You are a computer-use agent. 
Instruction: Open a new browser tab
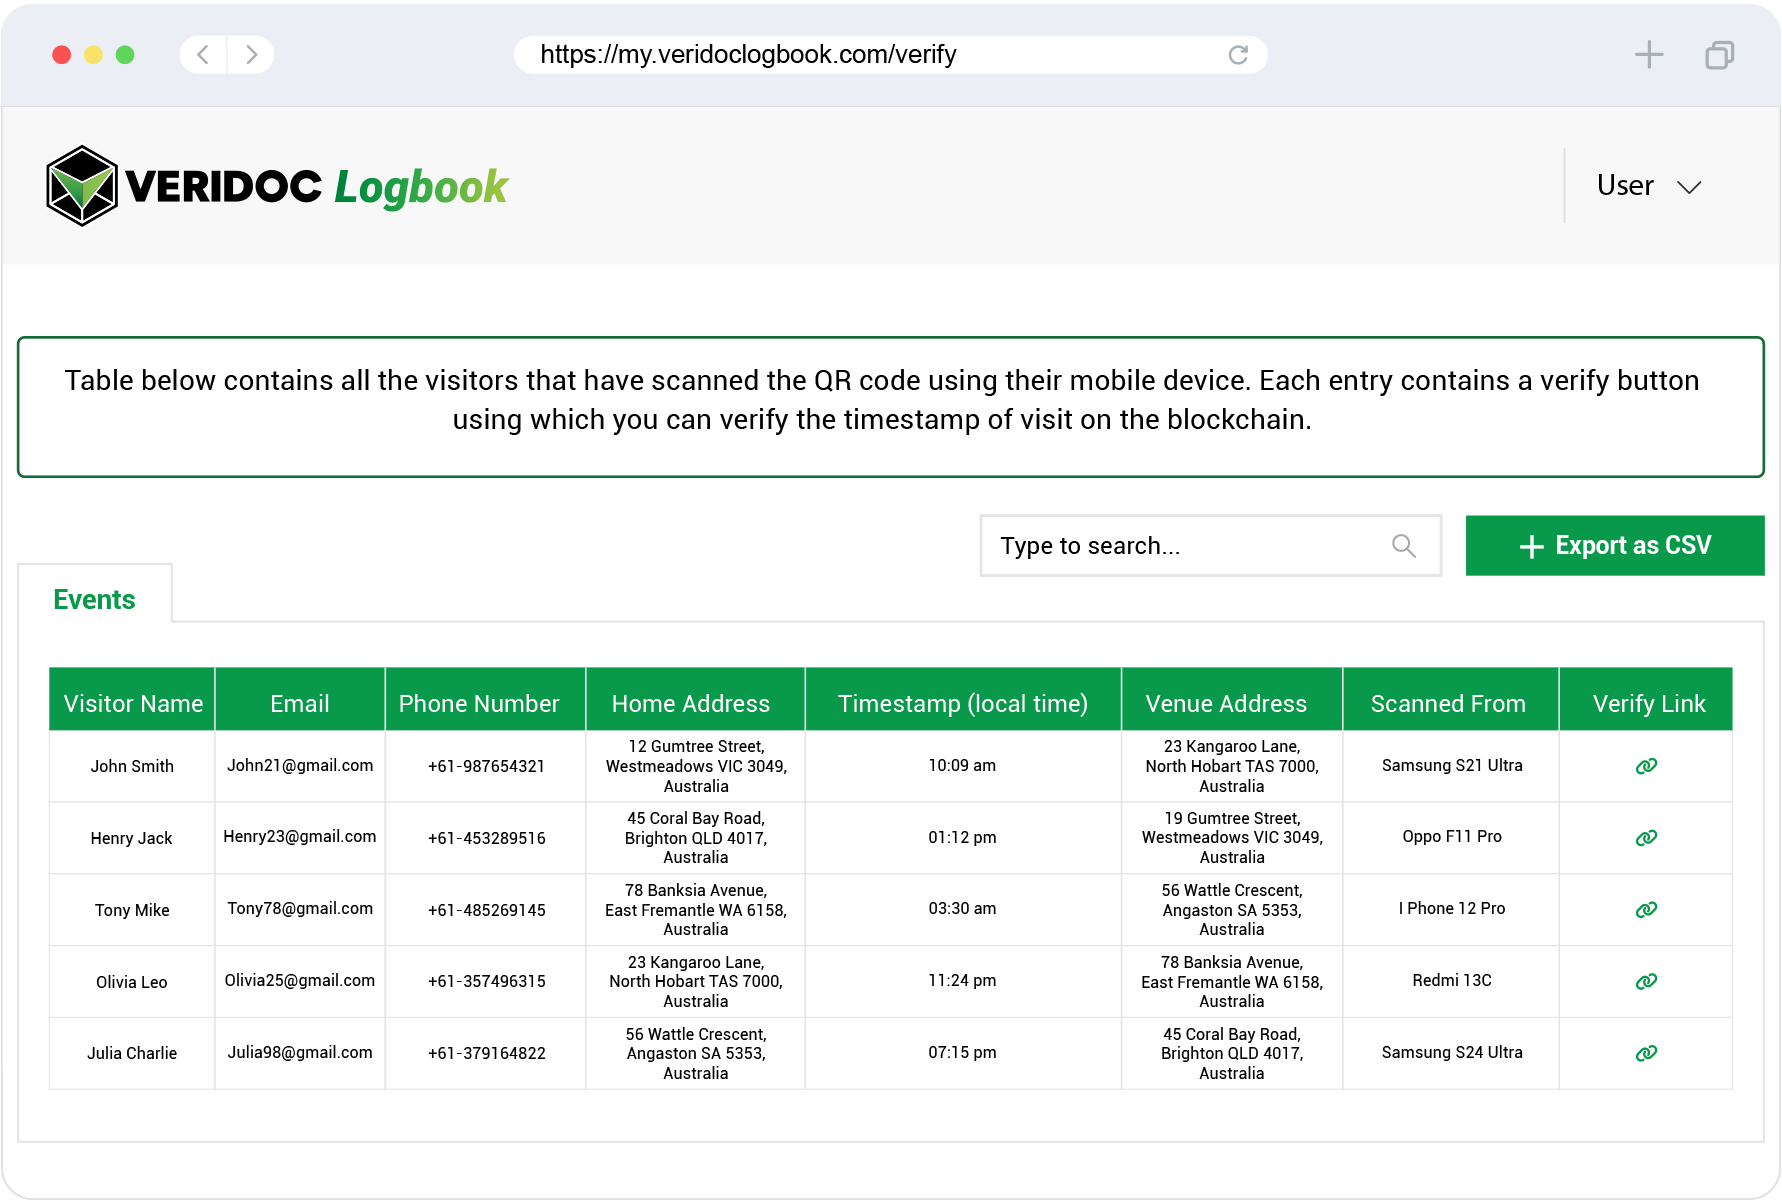pos(1649,55)
